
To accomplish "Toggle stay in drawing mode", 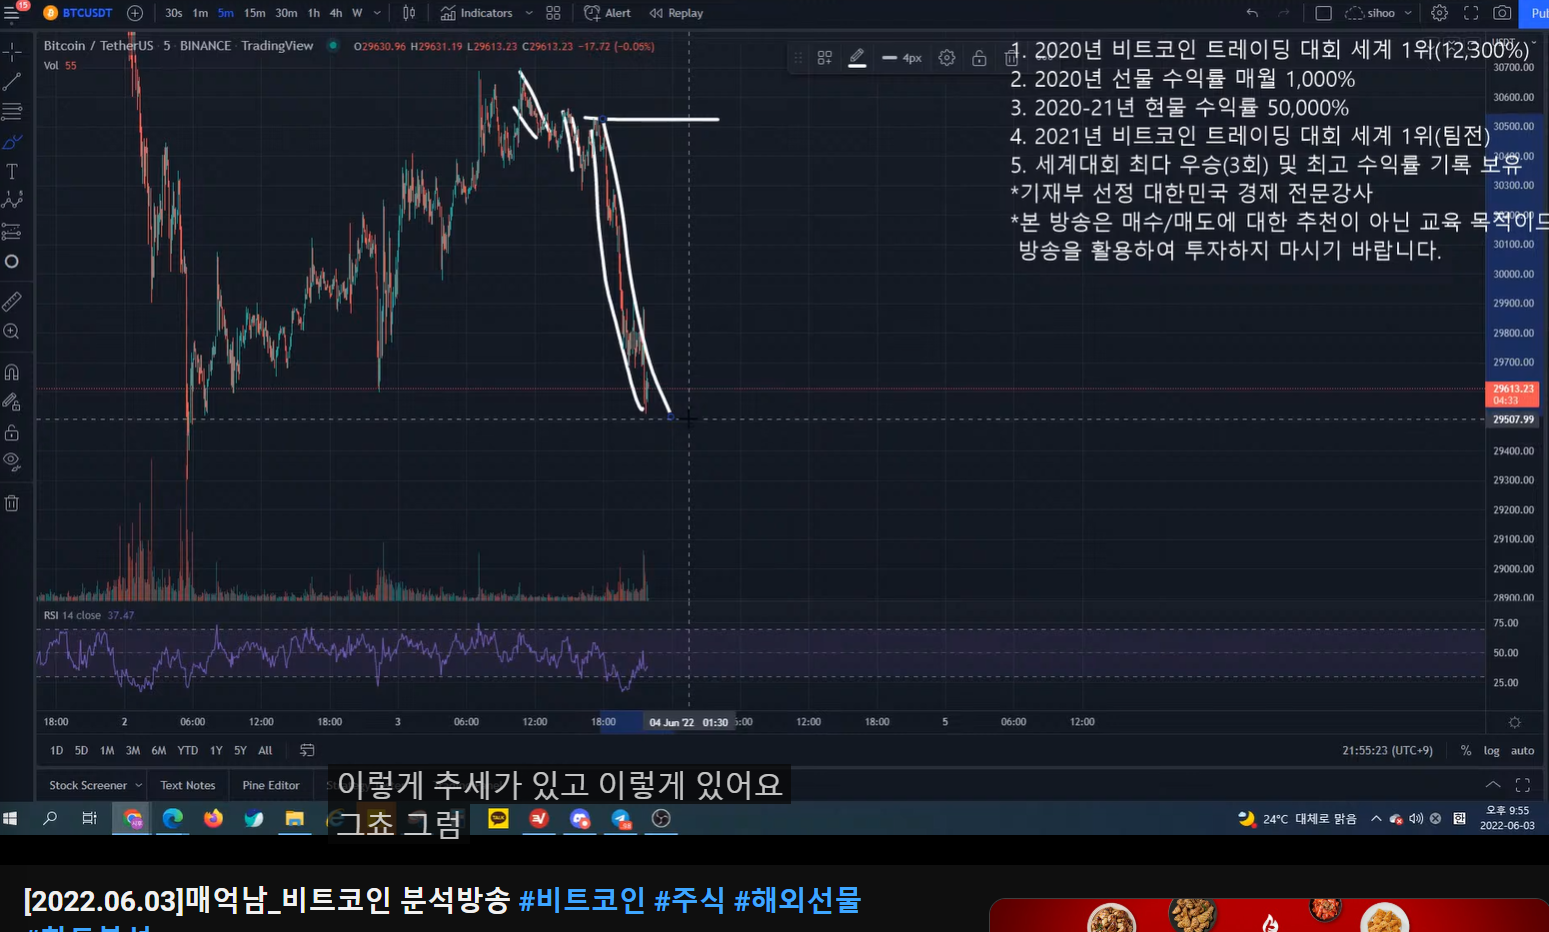I will point(12,402).
